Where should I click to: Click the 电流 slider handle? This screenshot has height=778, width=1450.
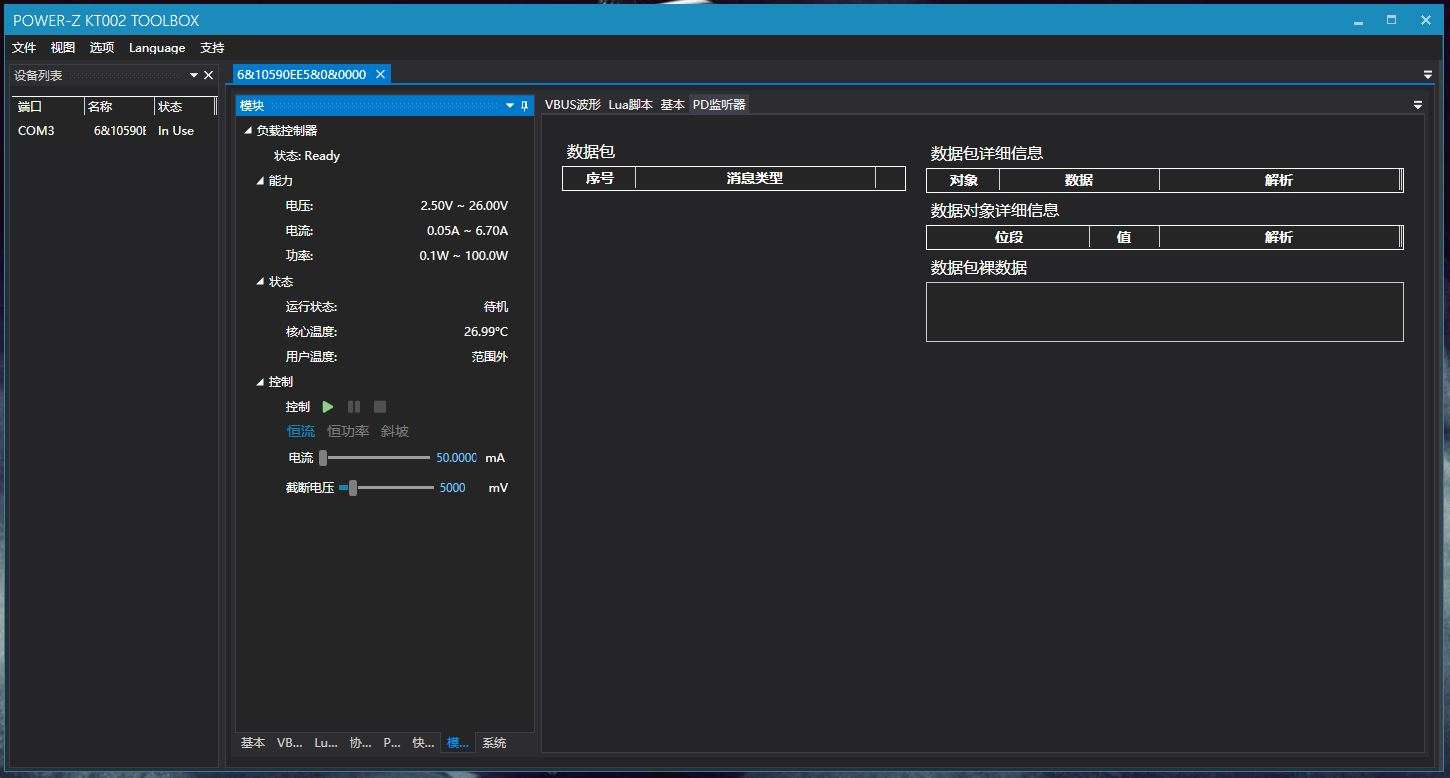pyautogui.click(x=323, y=458)
